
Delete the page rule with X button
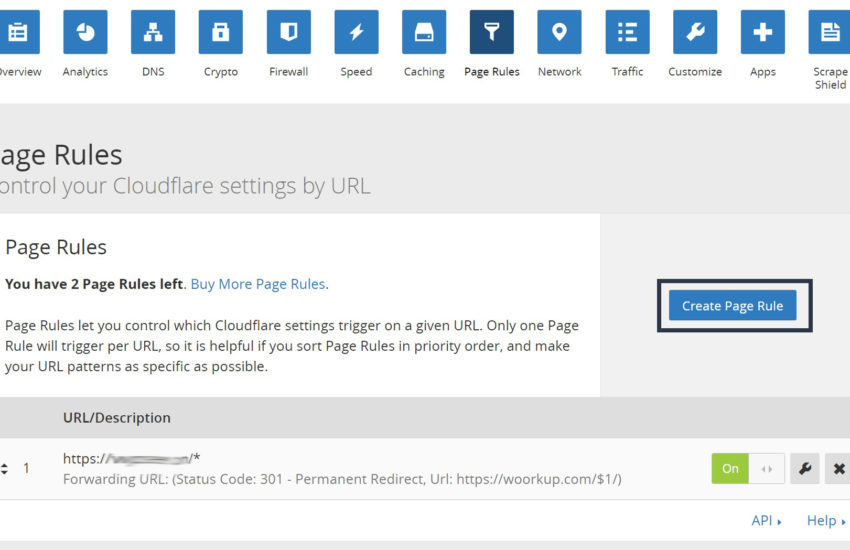coord(837,468)
